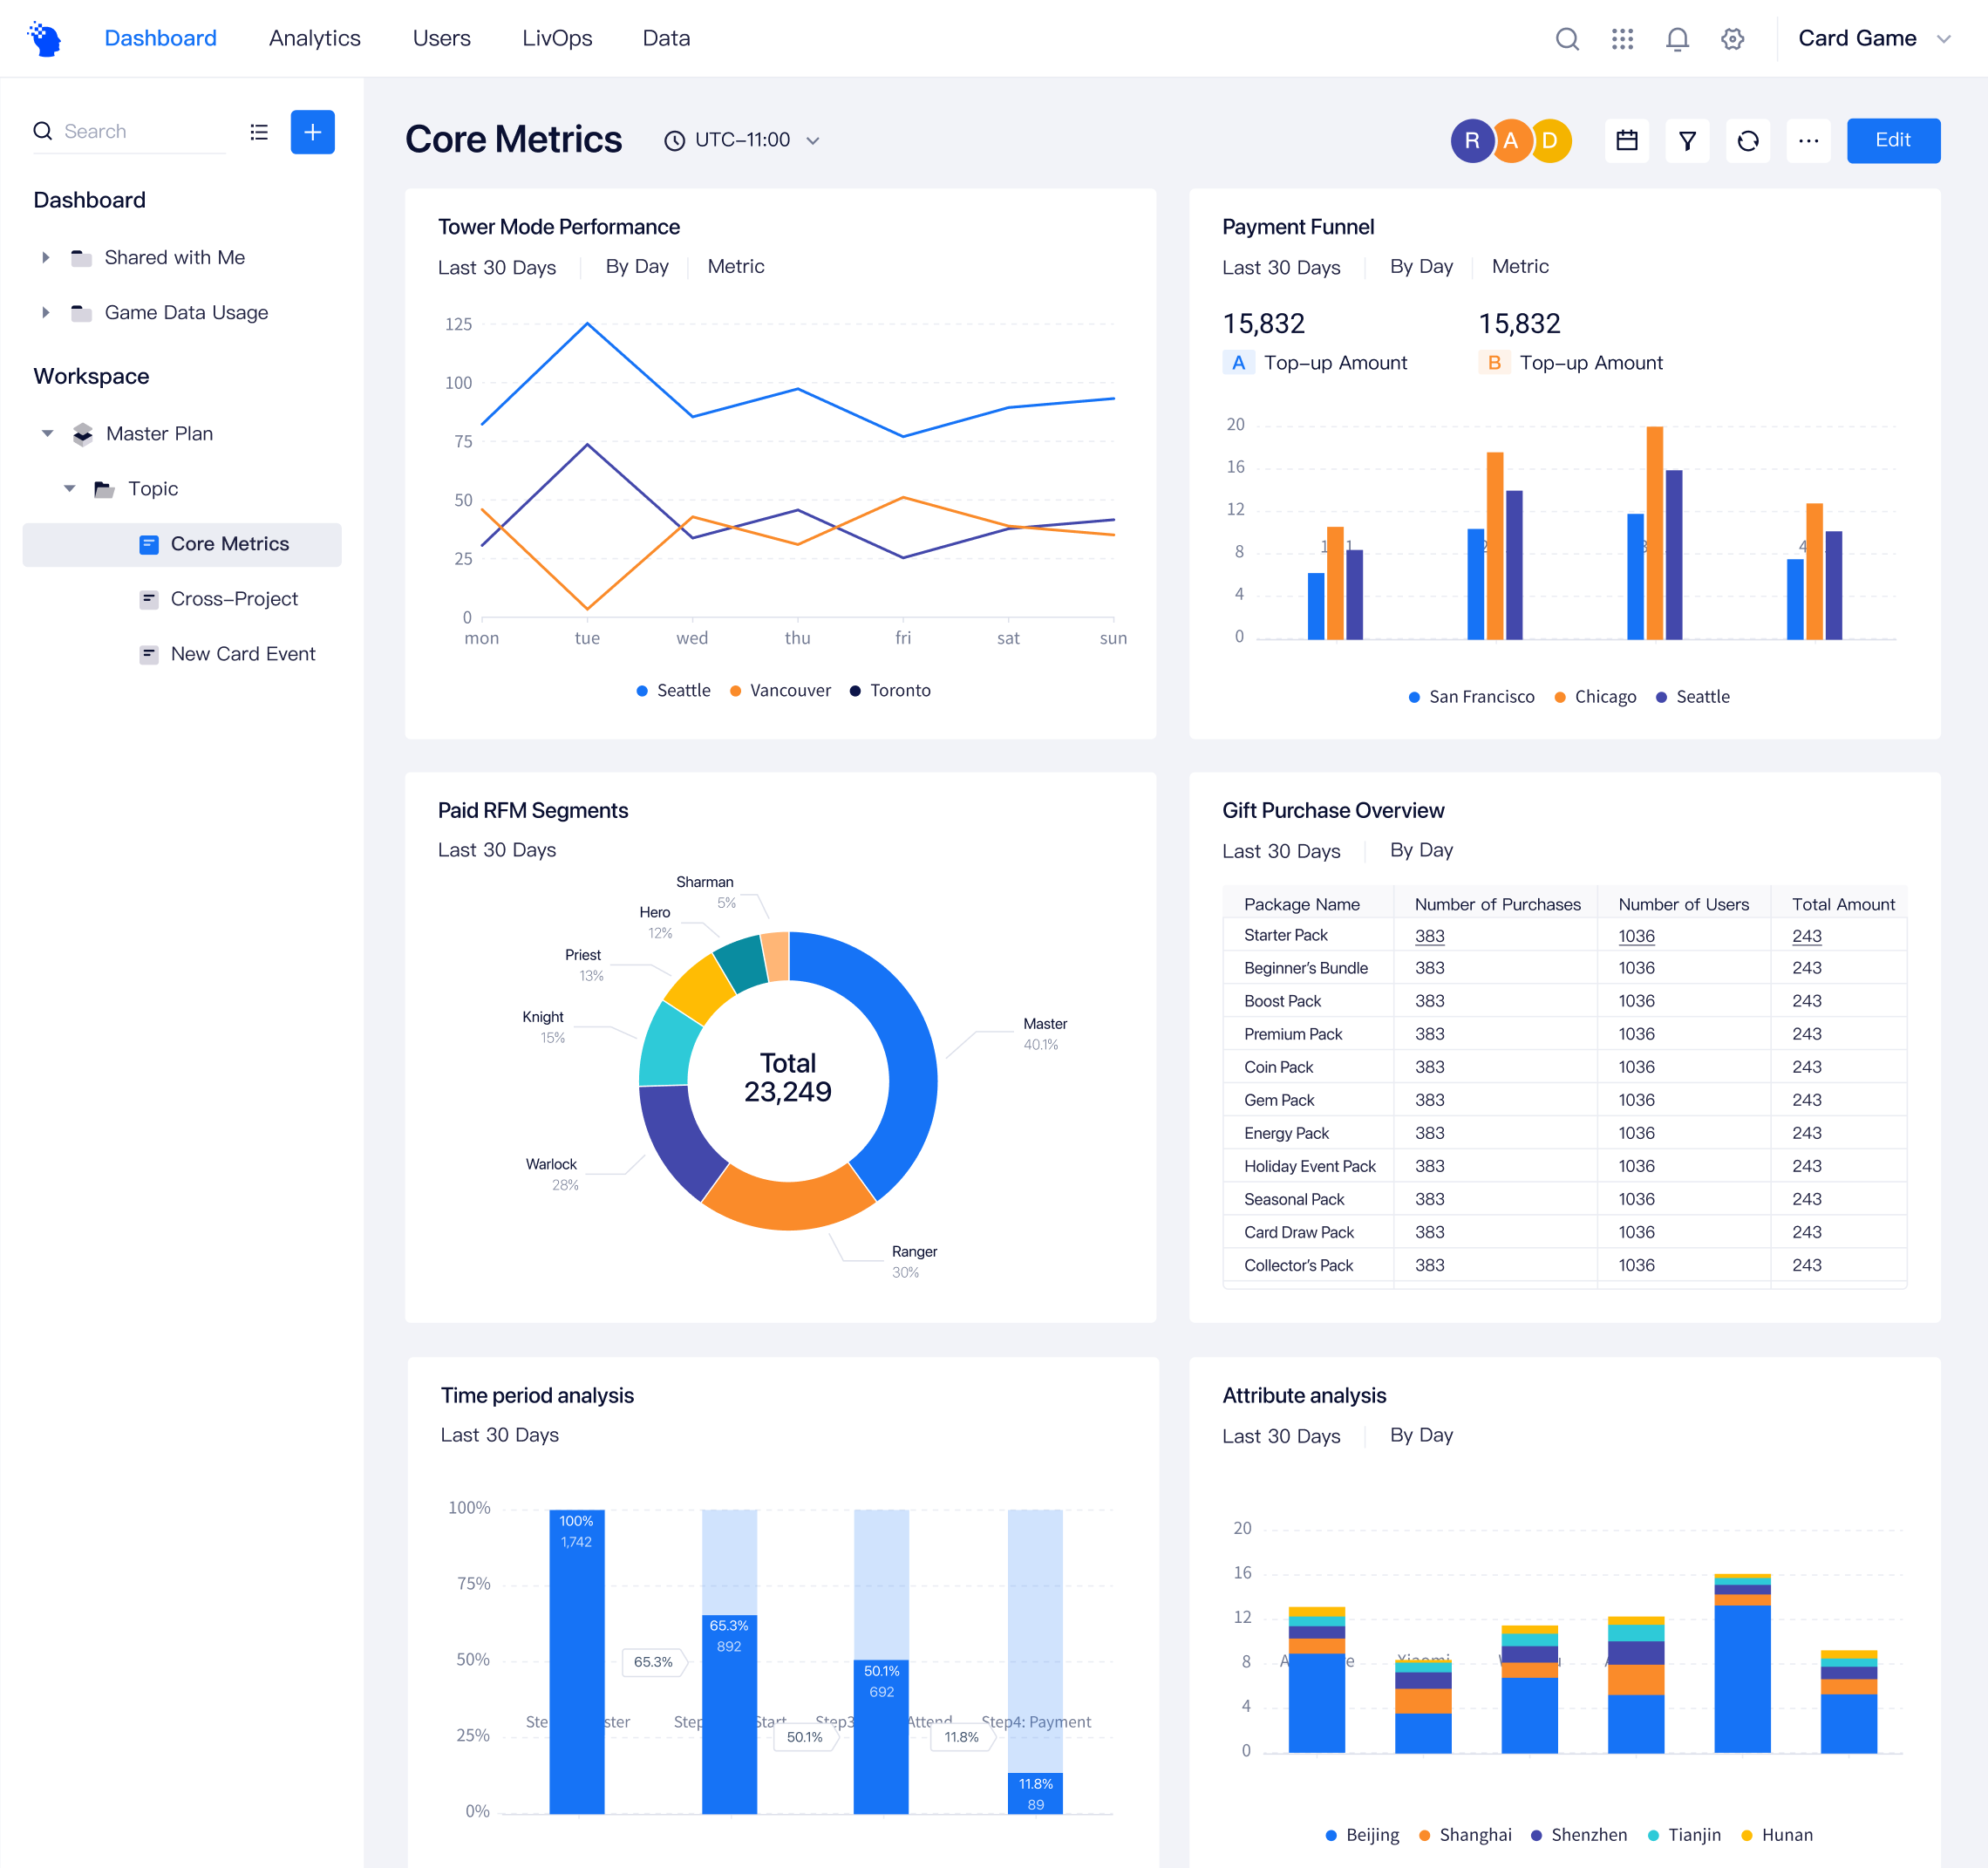Expand the Shared with Me folder
1988x1868 pixels.
tap(46, 258)
